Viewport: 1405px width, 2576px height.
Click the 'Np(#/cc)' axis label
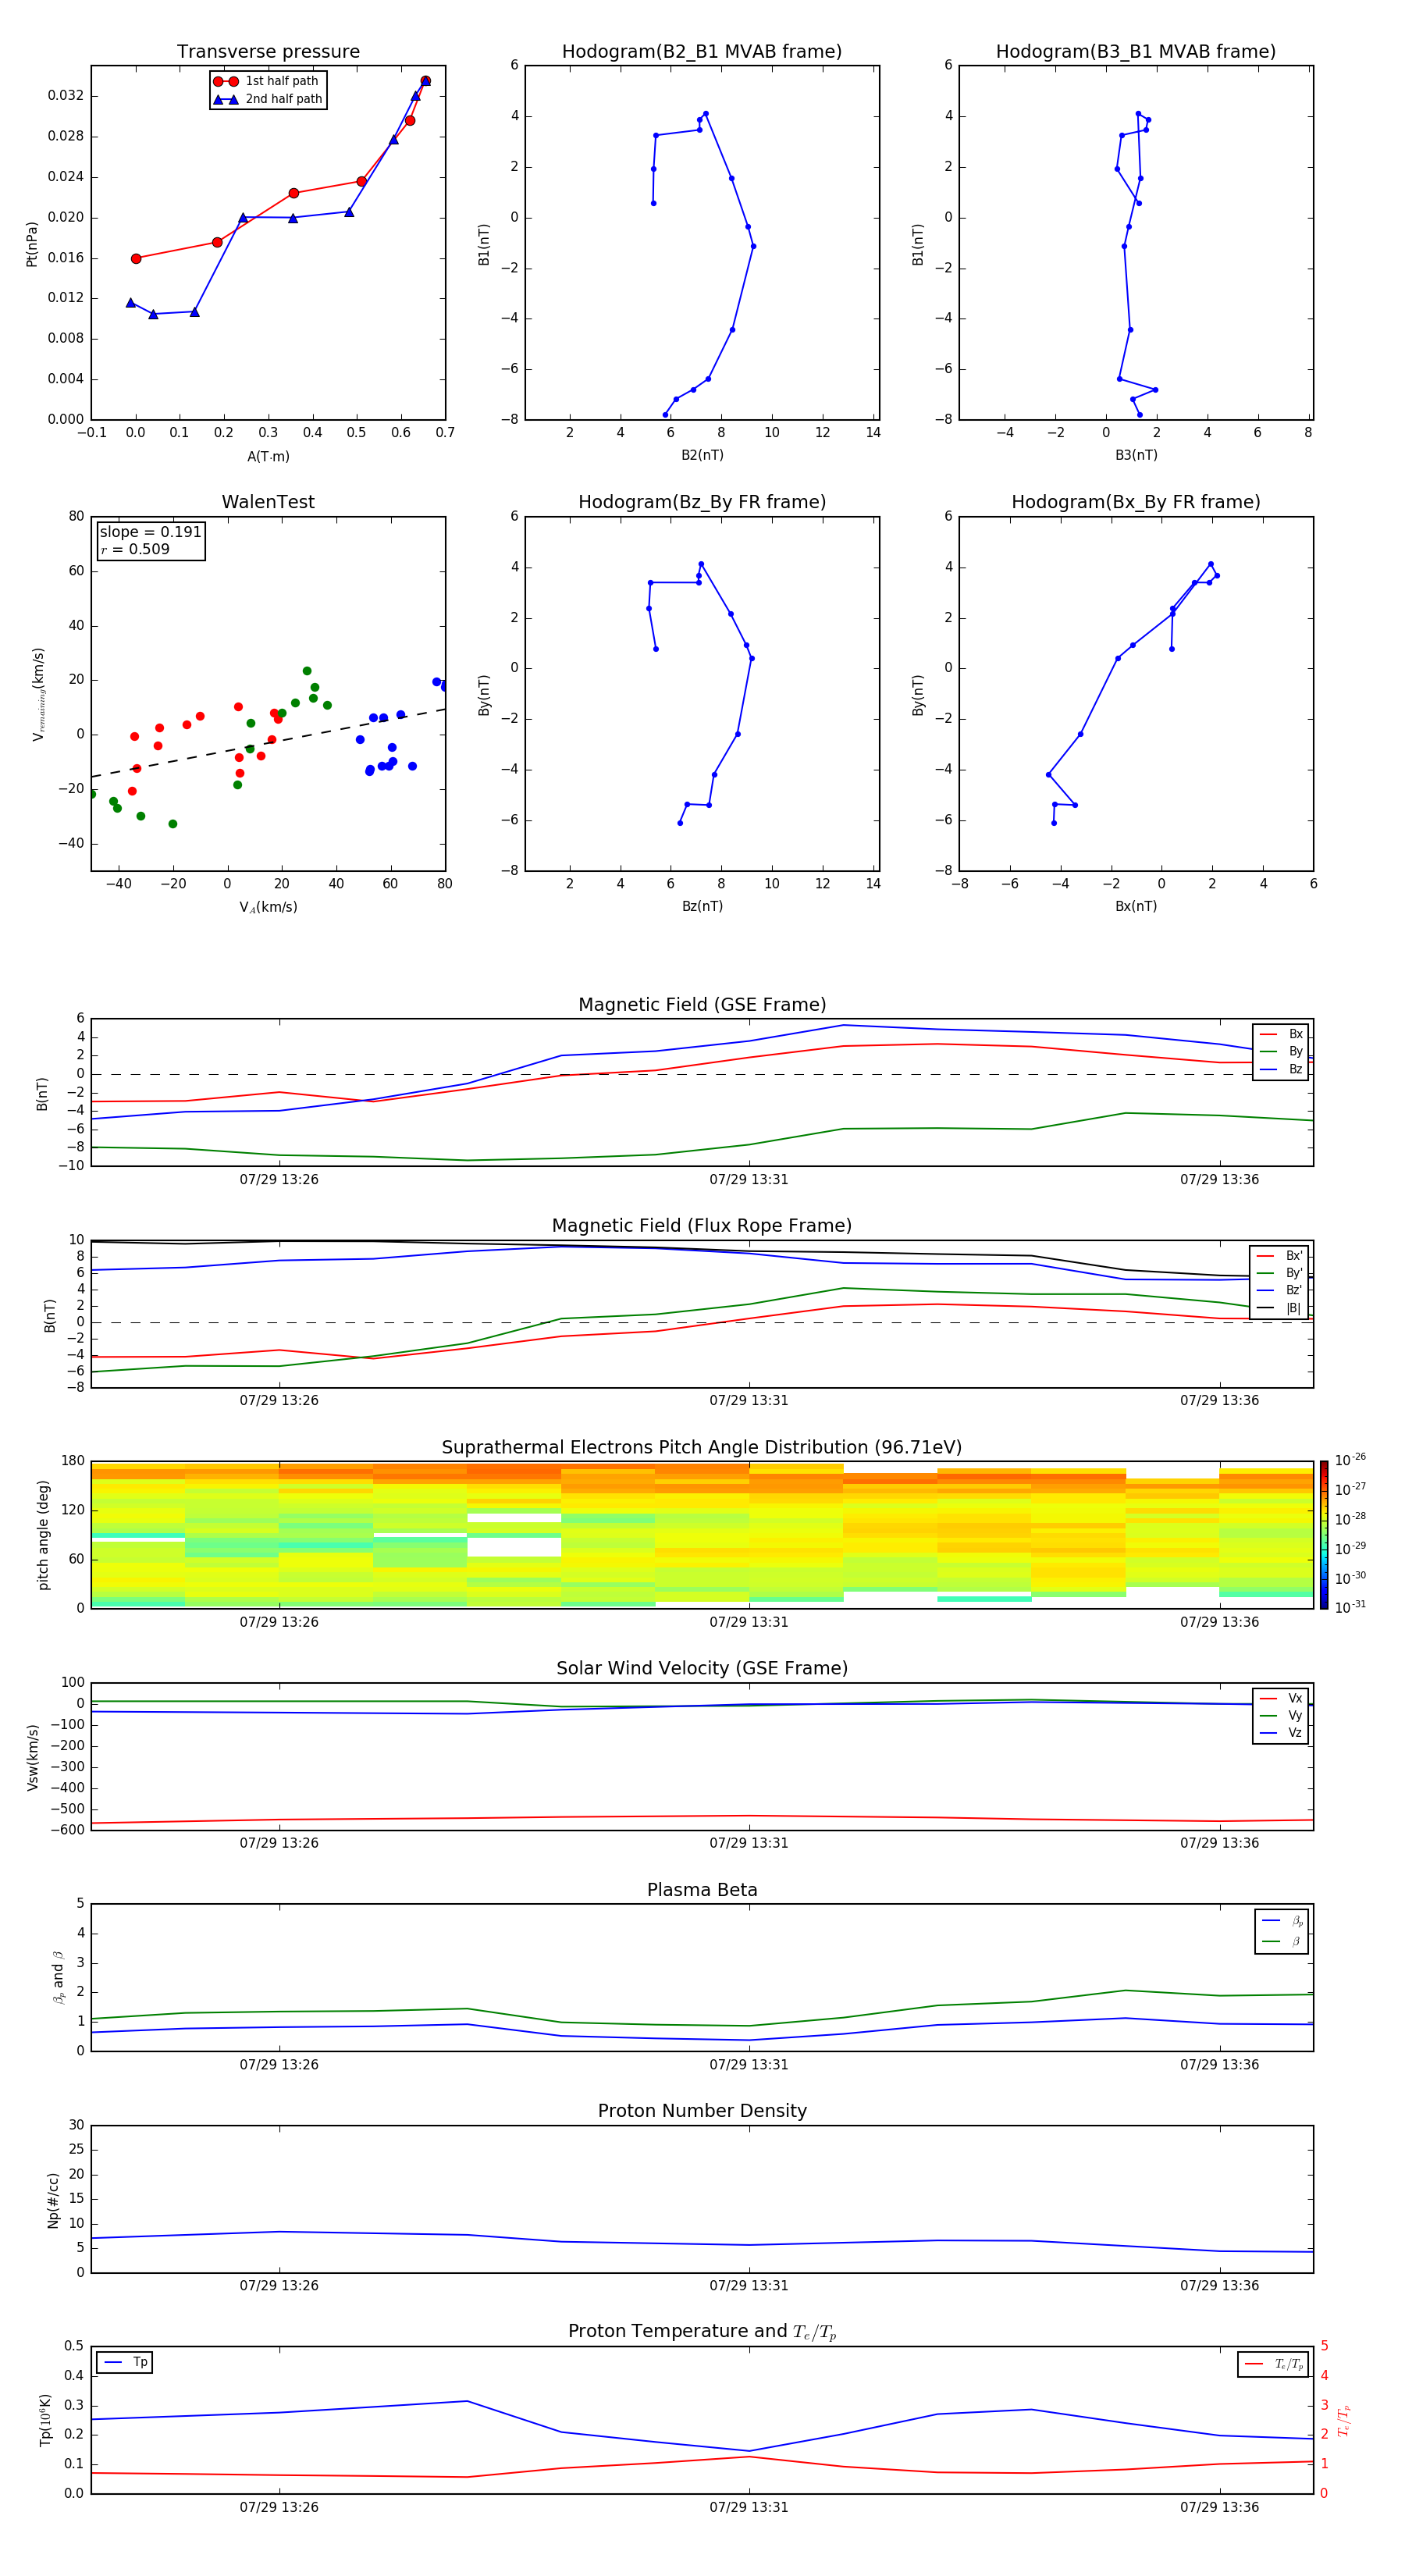click(x=53, y=2200)
